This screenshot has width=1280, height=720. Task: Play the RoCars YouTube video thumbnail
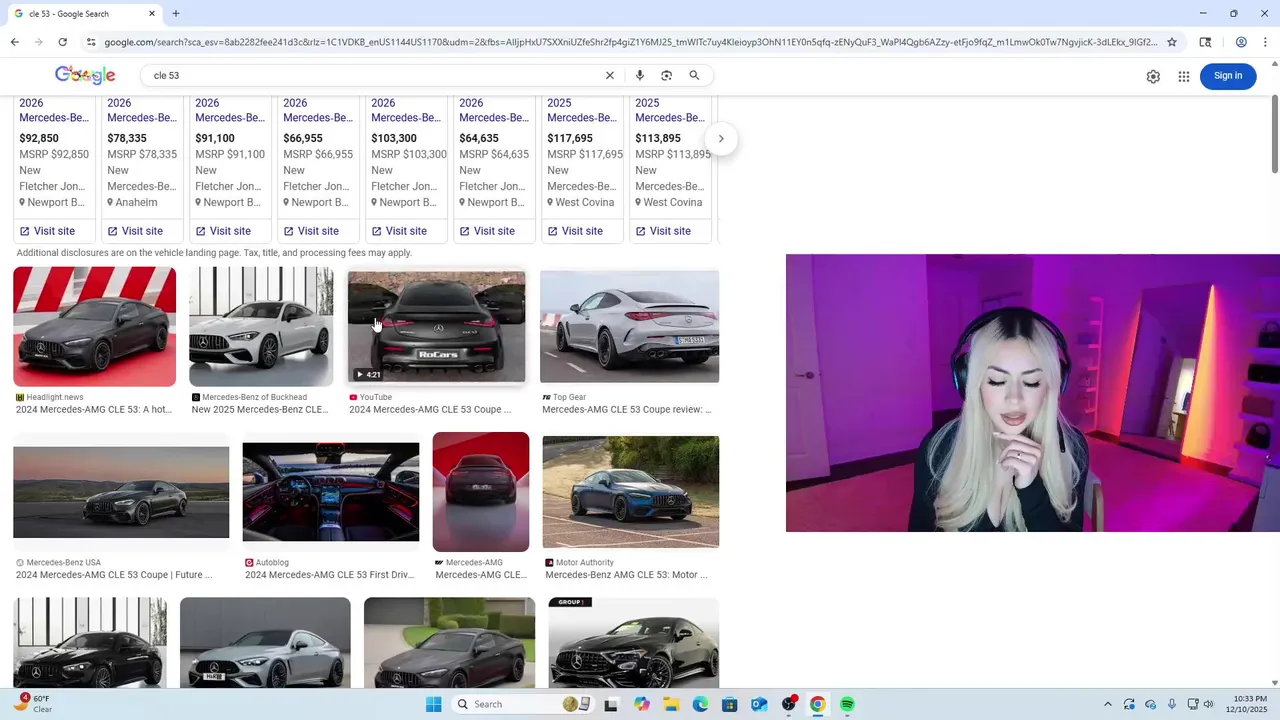pos(436,327)
